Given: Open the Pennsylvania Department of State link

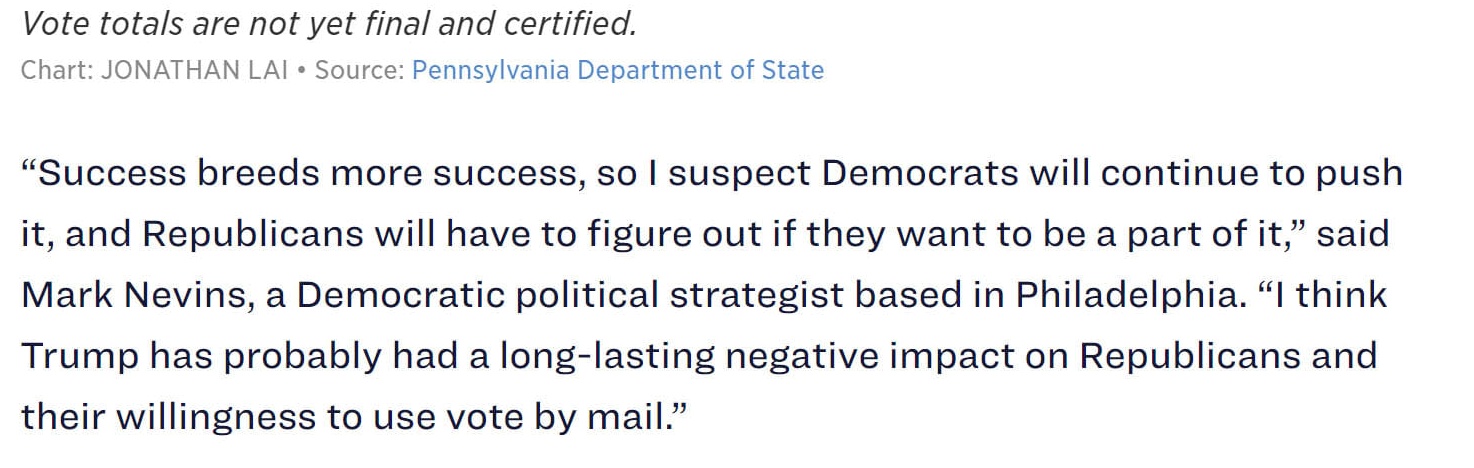Looking at the screenshot, I should (x=617, y=70).
